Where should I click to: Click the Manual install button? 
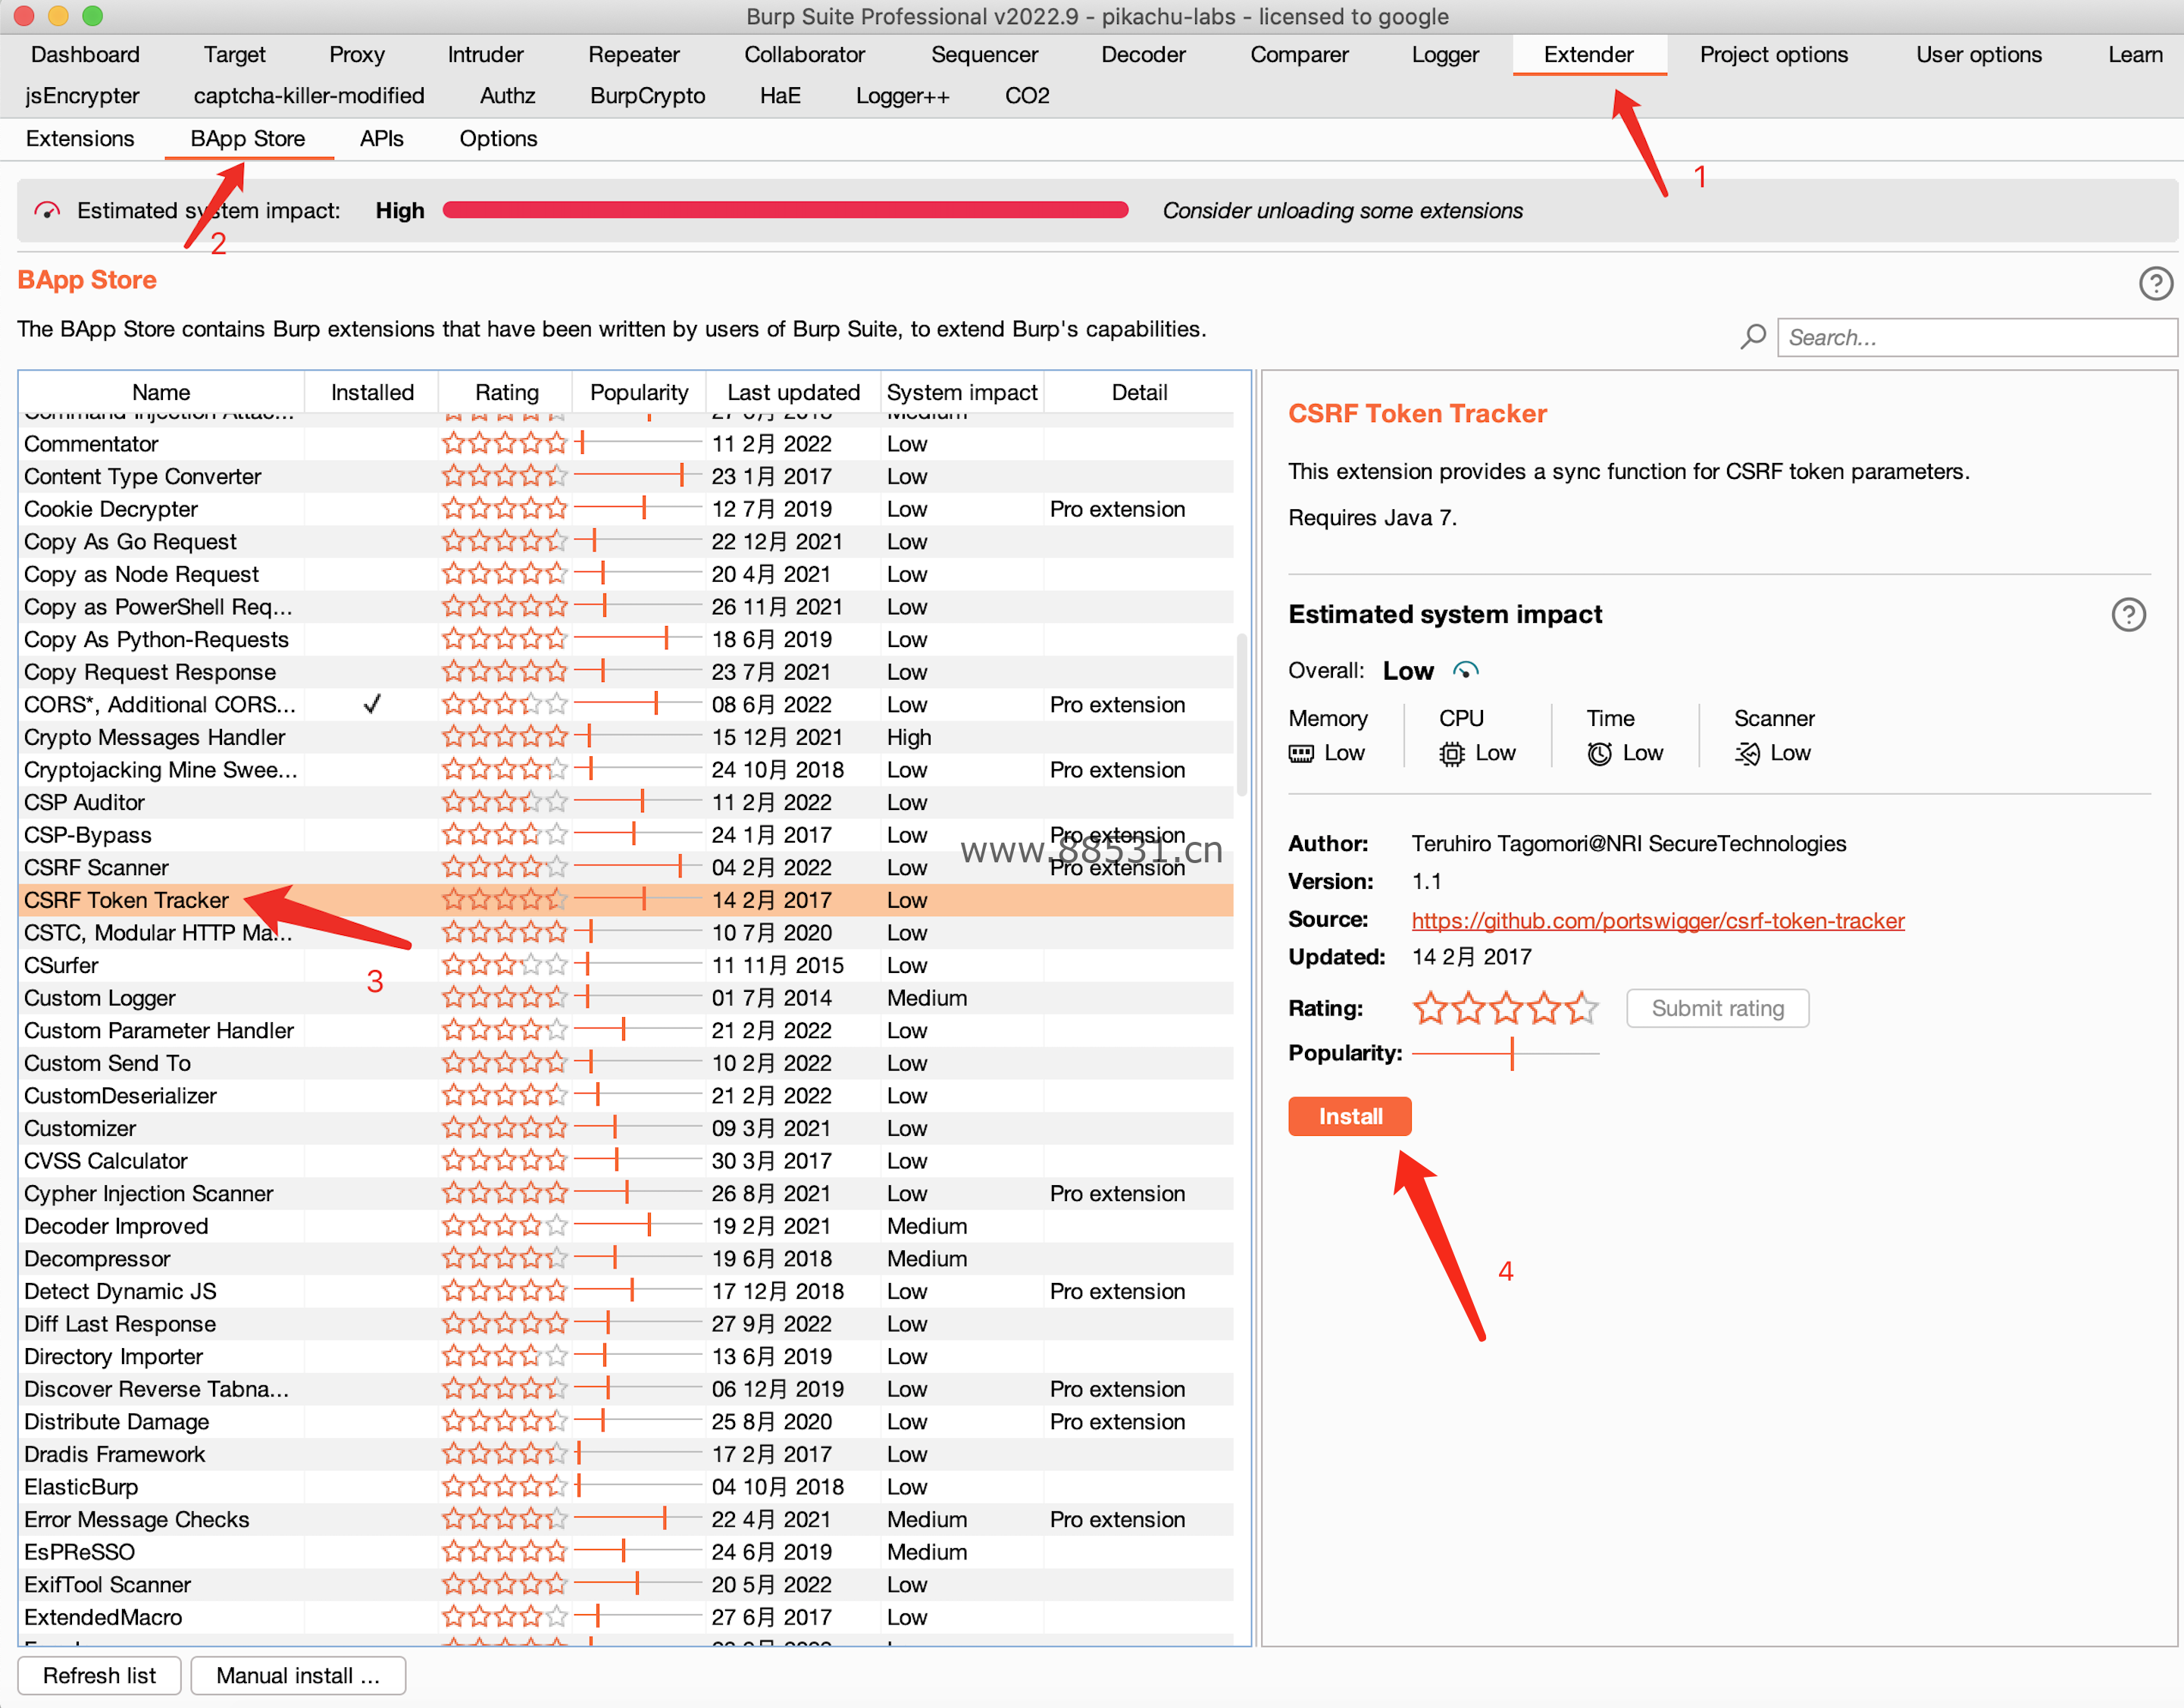coord(298,1675)
